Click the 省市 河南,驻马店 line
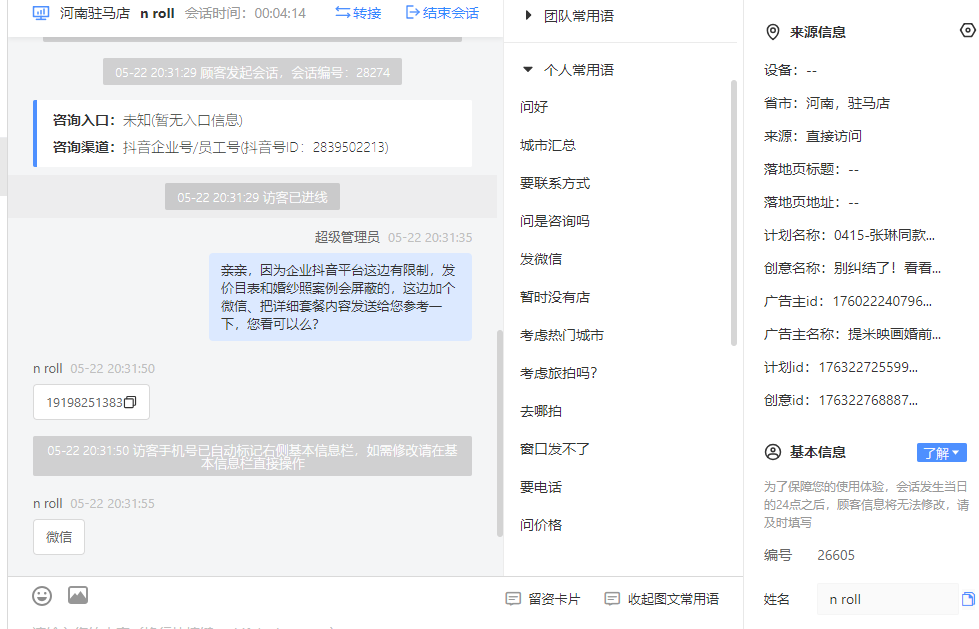Viewport: 979px width, 629px height. (x=827, y=104)
